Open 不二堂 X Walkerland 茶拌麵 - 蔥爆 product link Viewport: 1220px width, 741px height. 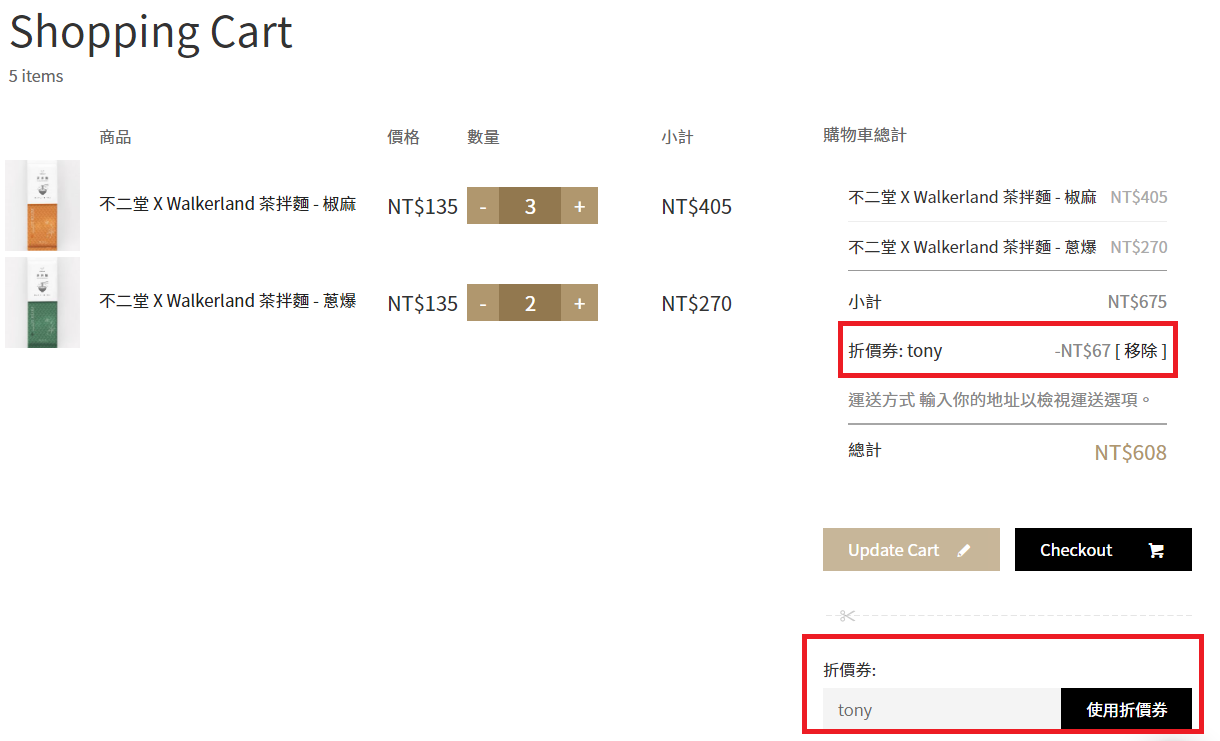[227, 300]
